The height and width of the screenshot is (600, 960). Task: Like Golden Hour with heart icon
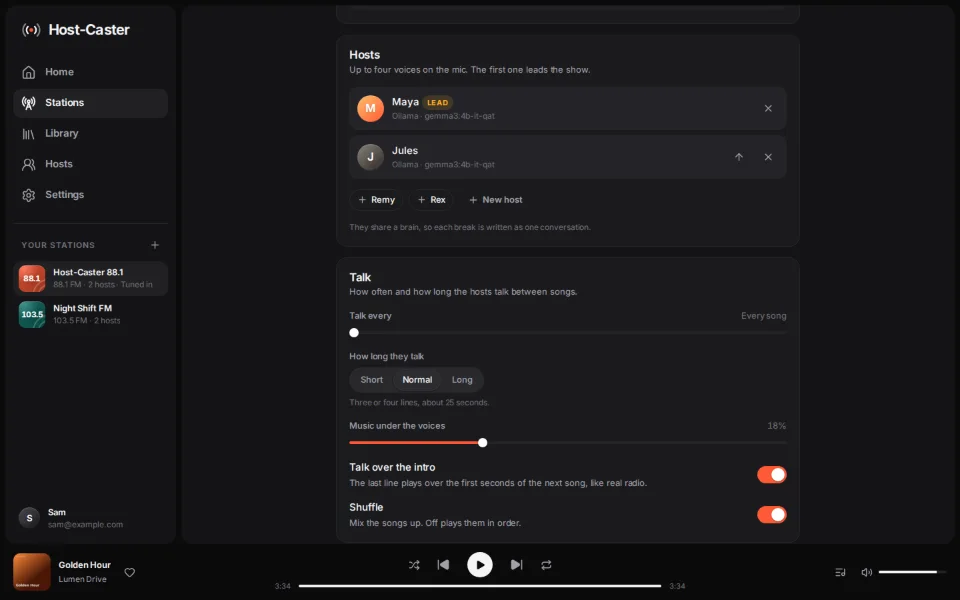click(x=130, y=572)
